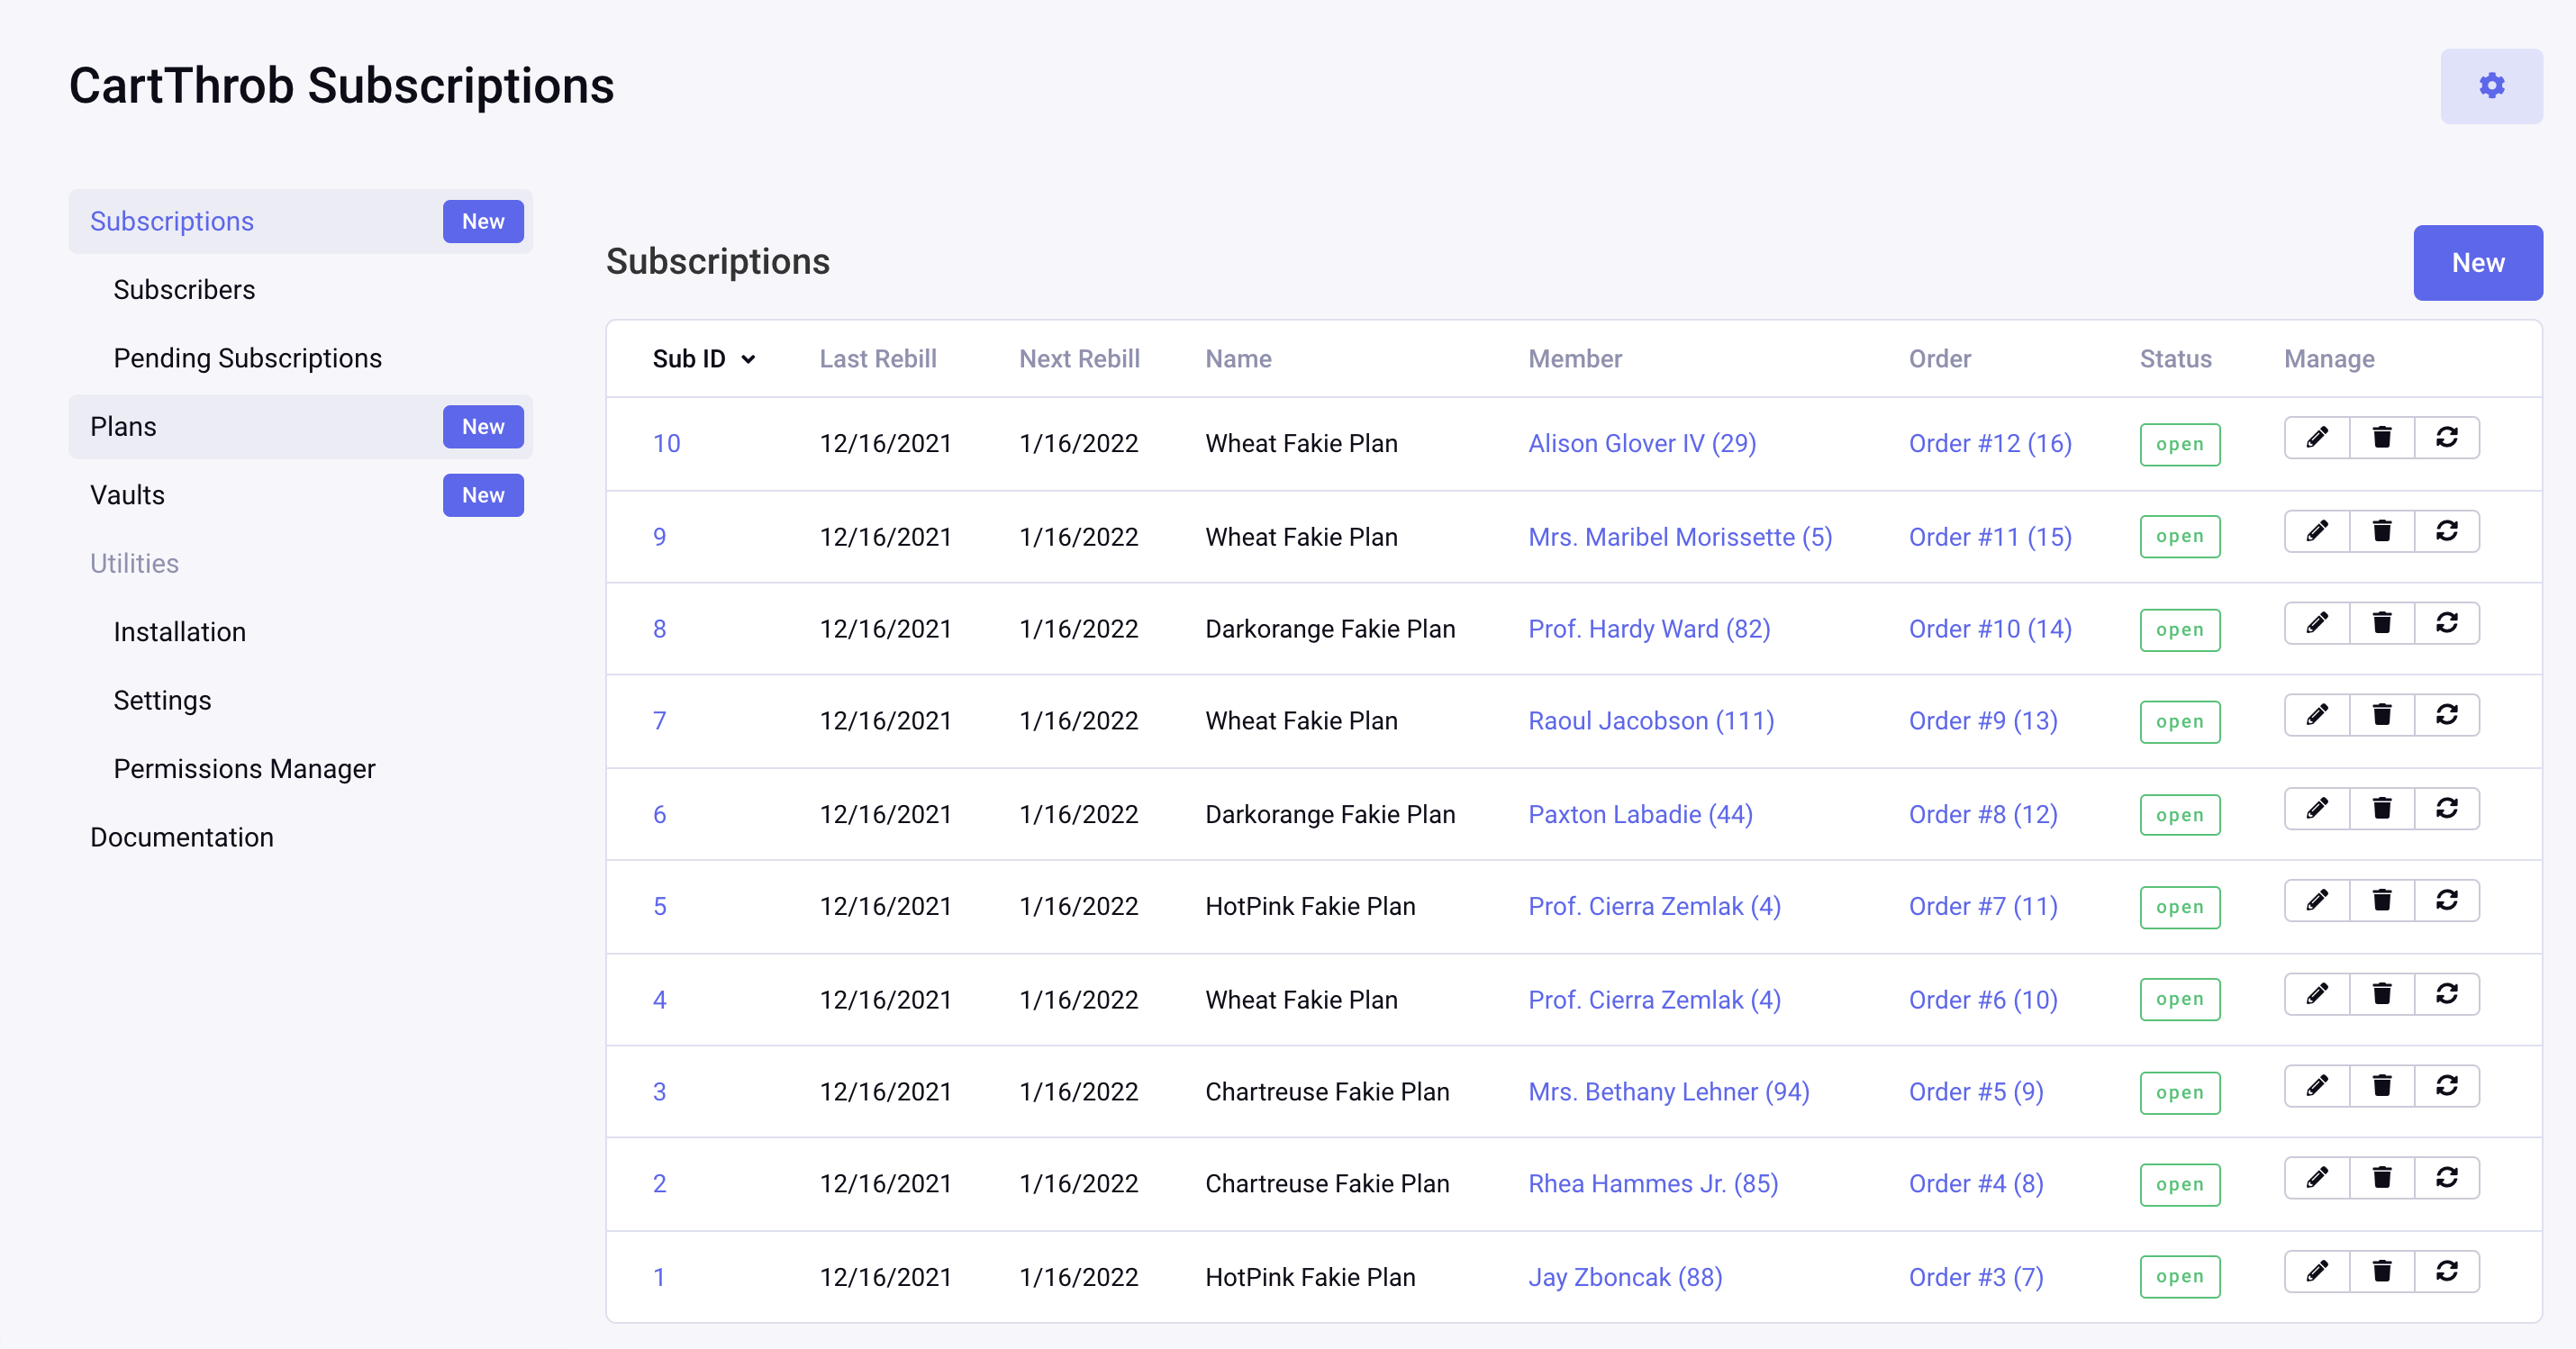Edit subscription 4 with pencil icon
The image size is (2576, 1349).
click(2317, 994)
